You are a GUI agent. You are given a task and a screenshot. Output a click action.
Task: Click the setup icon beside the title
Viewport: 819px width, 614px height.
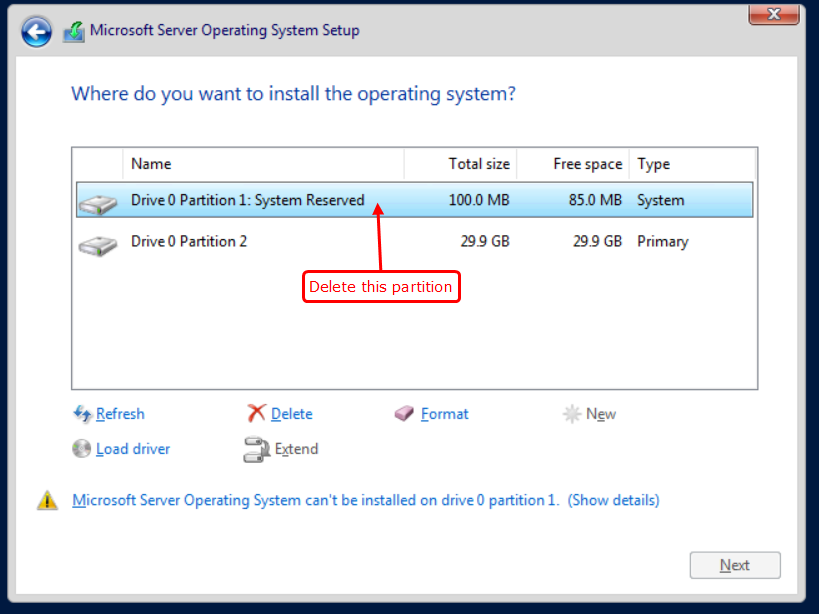[x=74, y=32]
